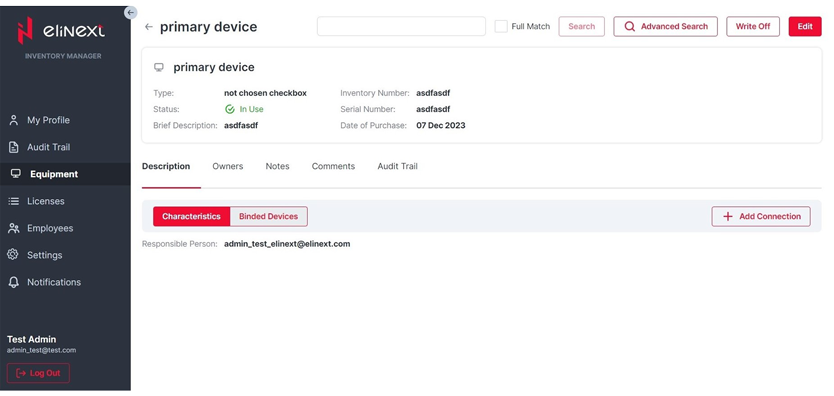Collapse sidebar with the arrow icon
834x396 pixels.
(x=130, y=12)
